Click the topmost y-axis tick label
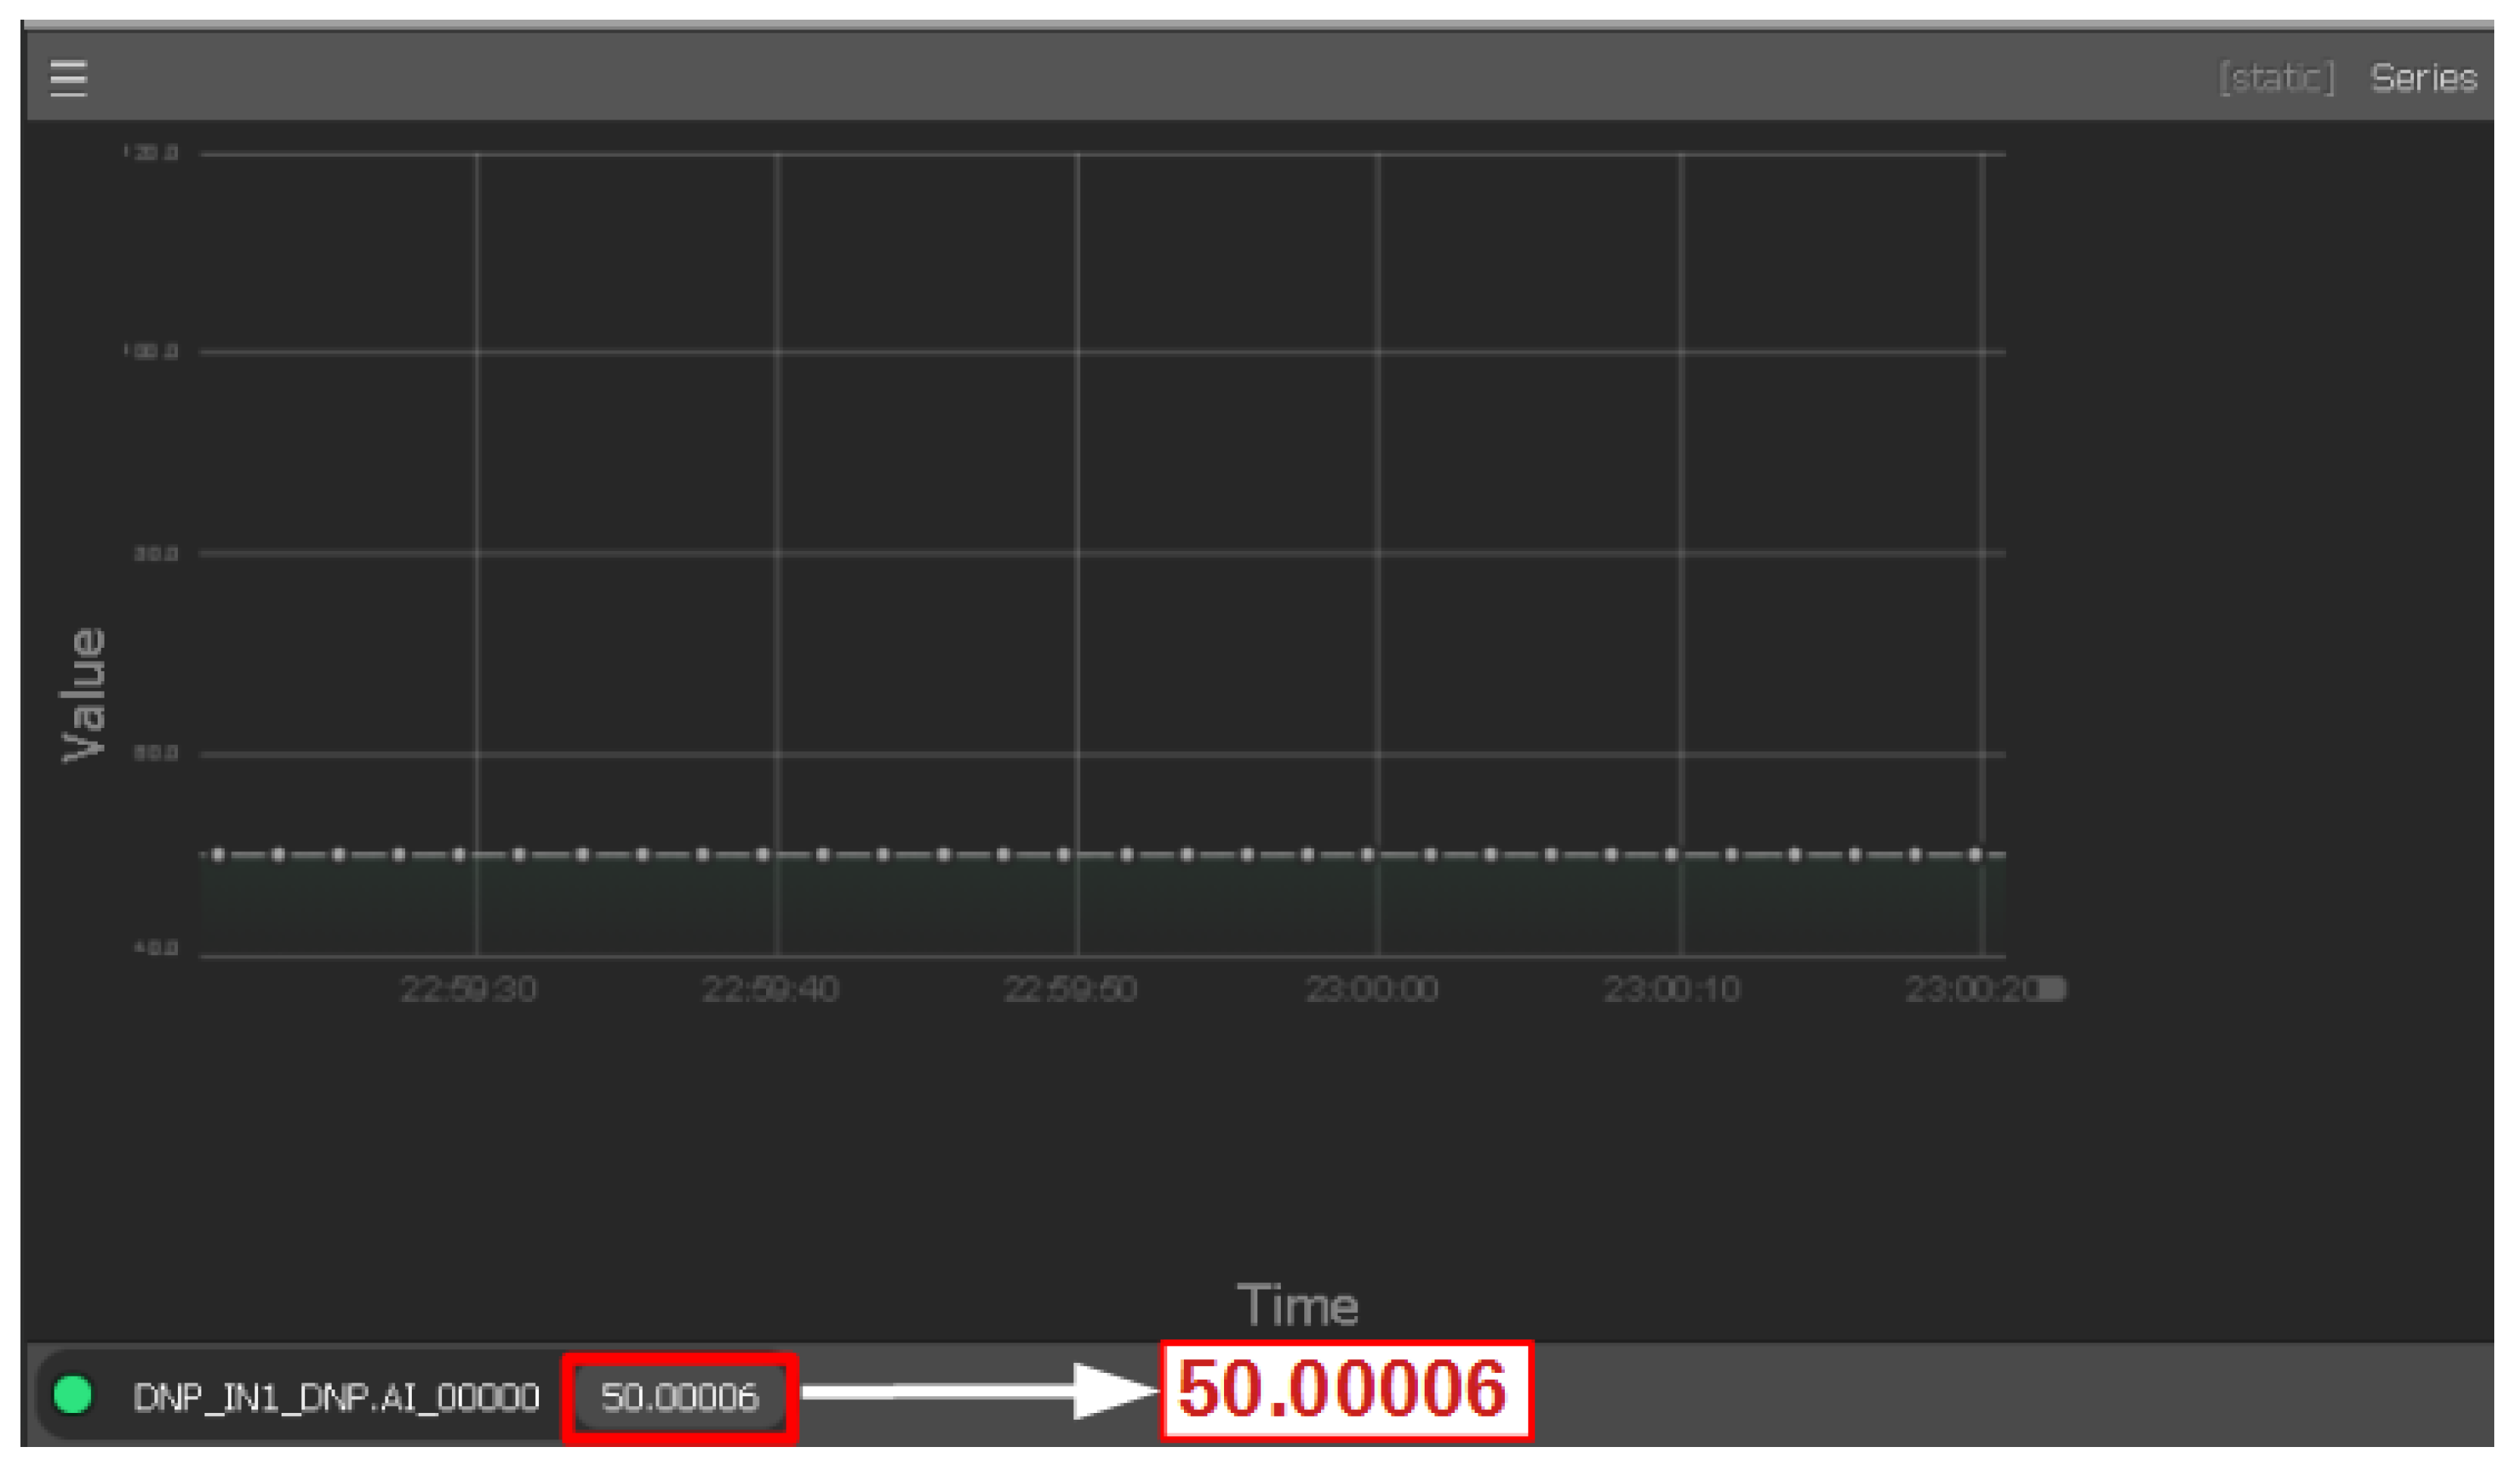This screenshot has height=1475, width=2520. [x=152, y=153]
